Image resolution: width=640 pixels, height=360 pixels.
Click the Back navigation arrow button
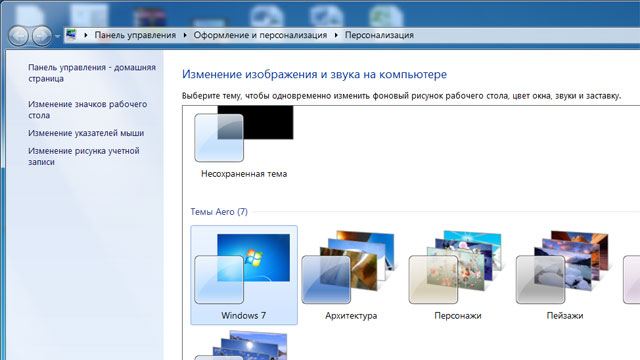pyautogui.click(x=18, y=36)
